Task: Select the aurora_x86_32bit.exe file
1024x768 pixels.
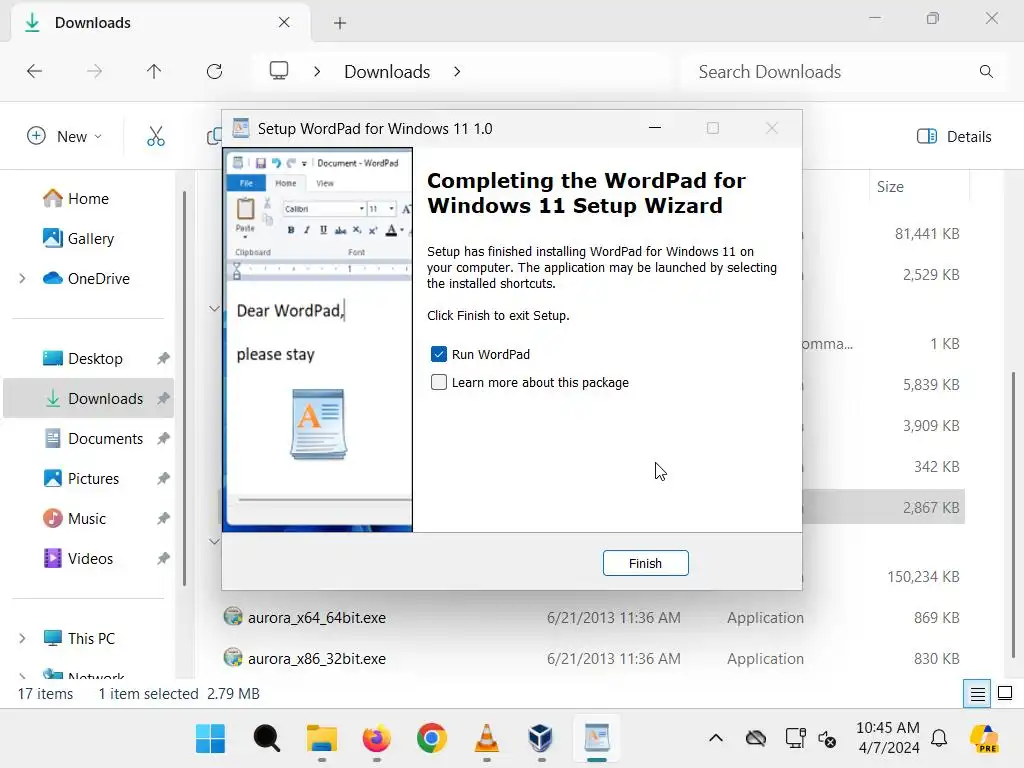Action: [x=317, y=658]
